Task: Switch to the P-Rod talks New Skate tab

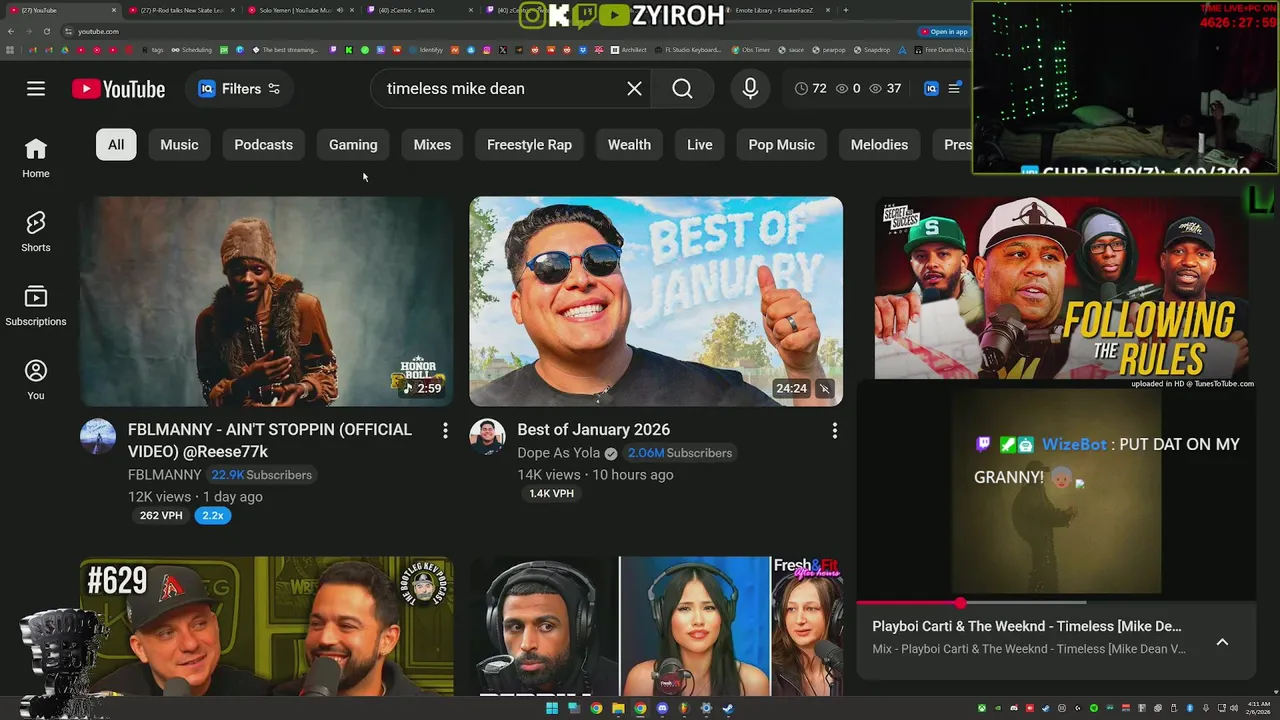Action: coord(180,10)
